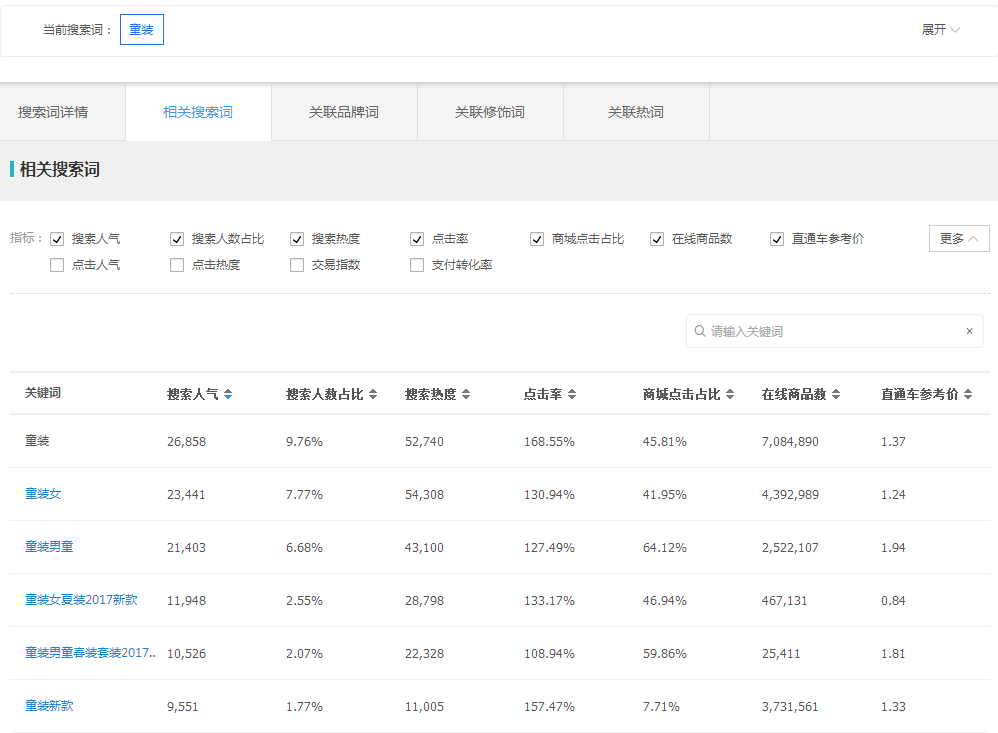Select the 在线商品数 value 3,731,561
Screen dimensions: 998x733
click(790, 707)
